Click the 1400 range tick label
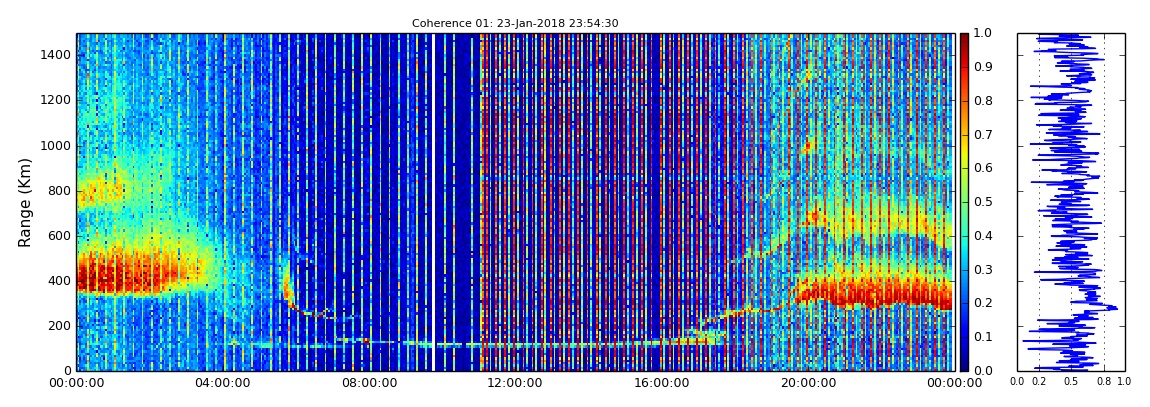The height and width of the screenshot is (407, 1150). [58, 55]
